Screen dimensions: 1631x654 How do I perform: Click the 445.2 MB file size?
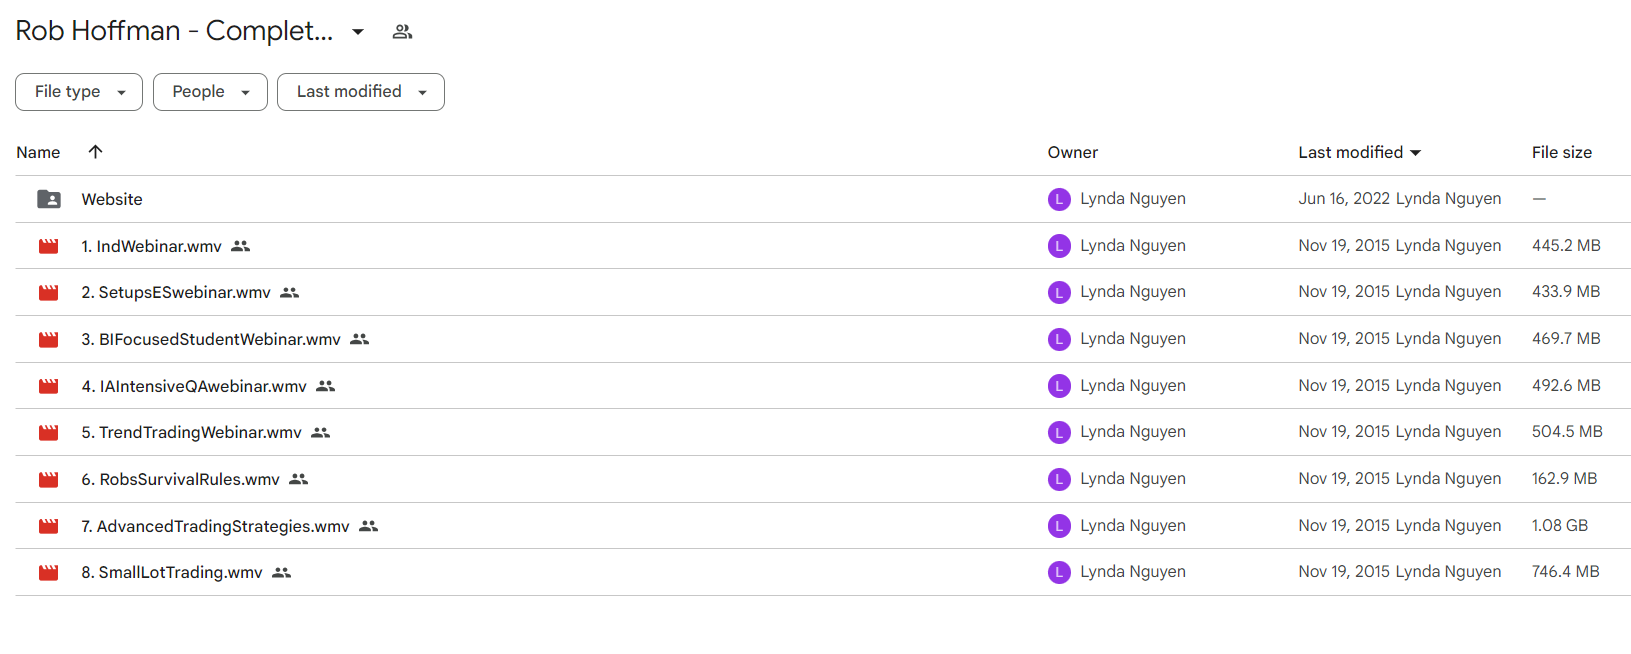tap(1566, 246)
